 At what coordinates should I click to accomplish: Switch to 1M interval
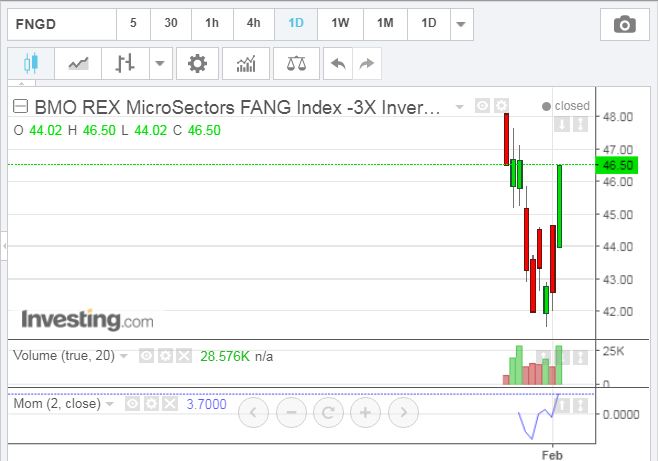[x=385, y=24]
